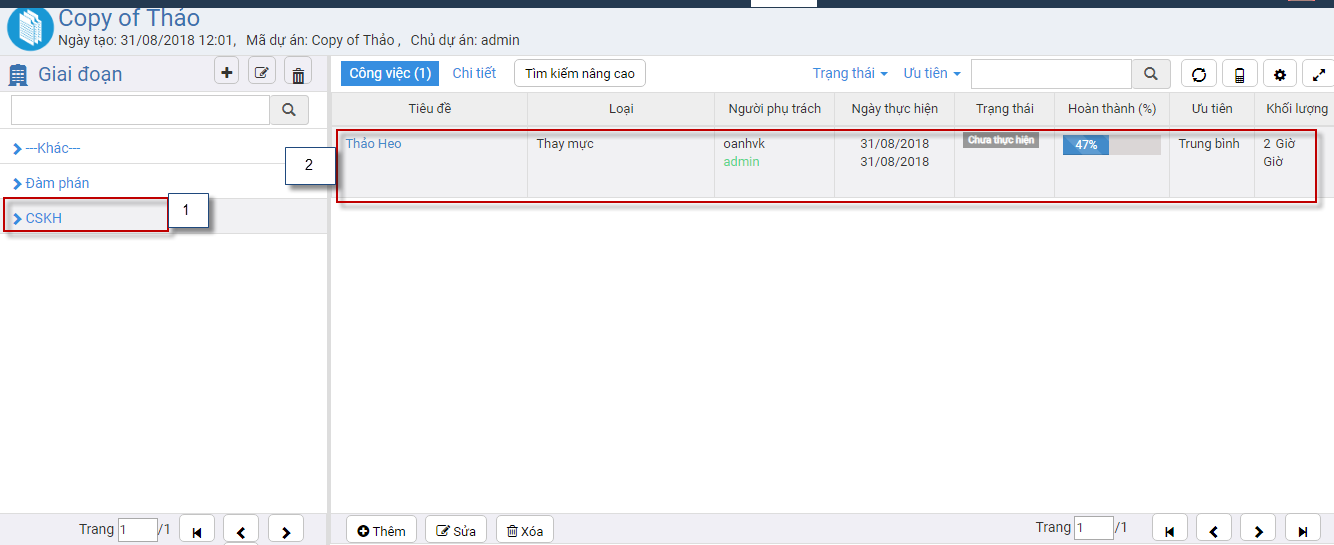1334x545 pixels.
Task: Click the plus icon to add a stage
Action: click(x=227, y=73)
